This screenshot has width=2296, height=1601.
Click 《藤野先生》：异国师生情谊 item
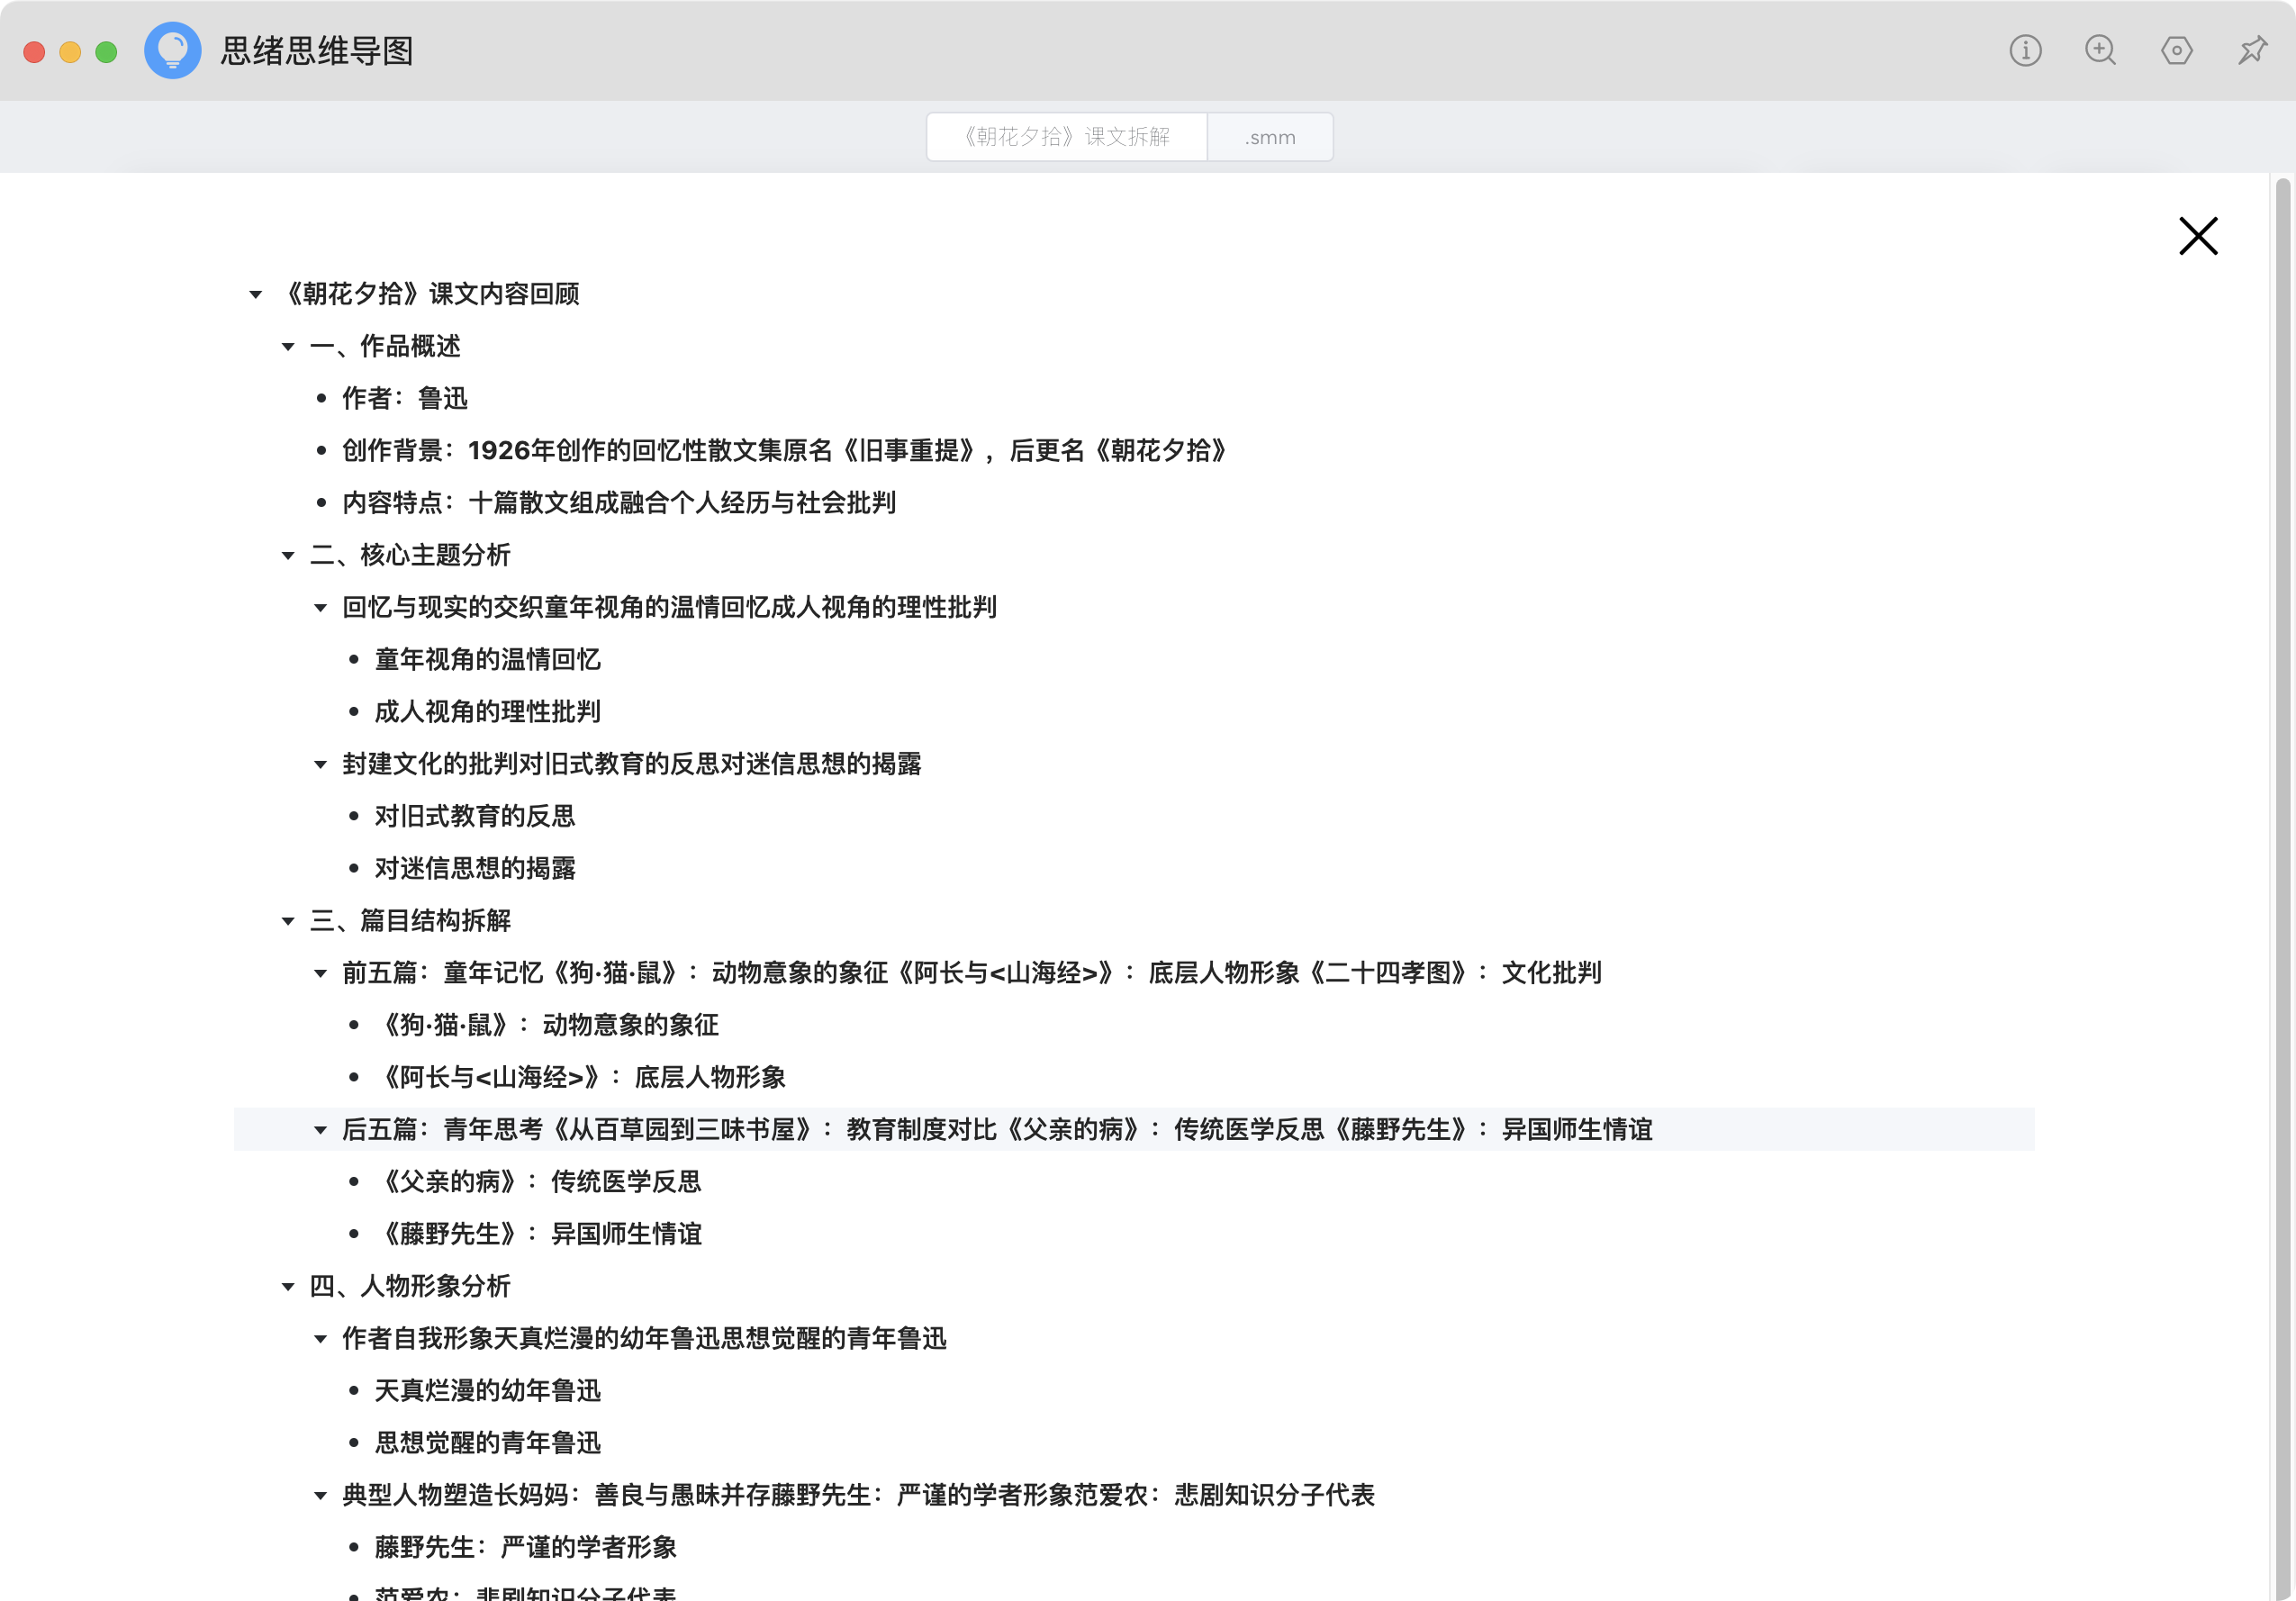click(539, 1234)
